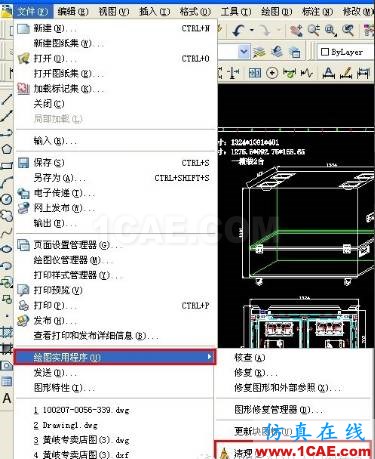Select 修复图形和外部参照(X) submenu entry
The width and height of the screenshot is (375, 459).
tap(293, 388)
